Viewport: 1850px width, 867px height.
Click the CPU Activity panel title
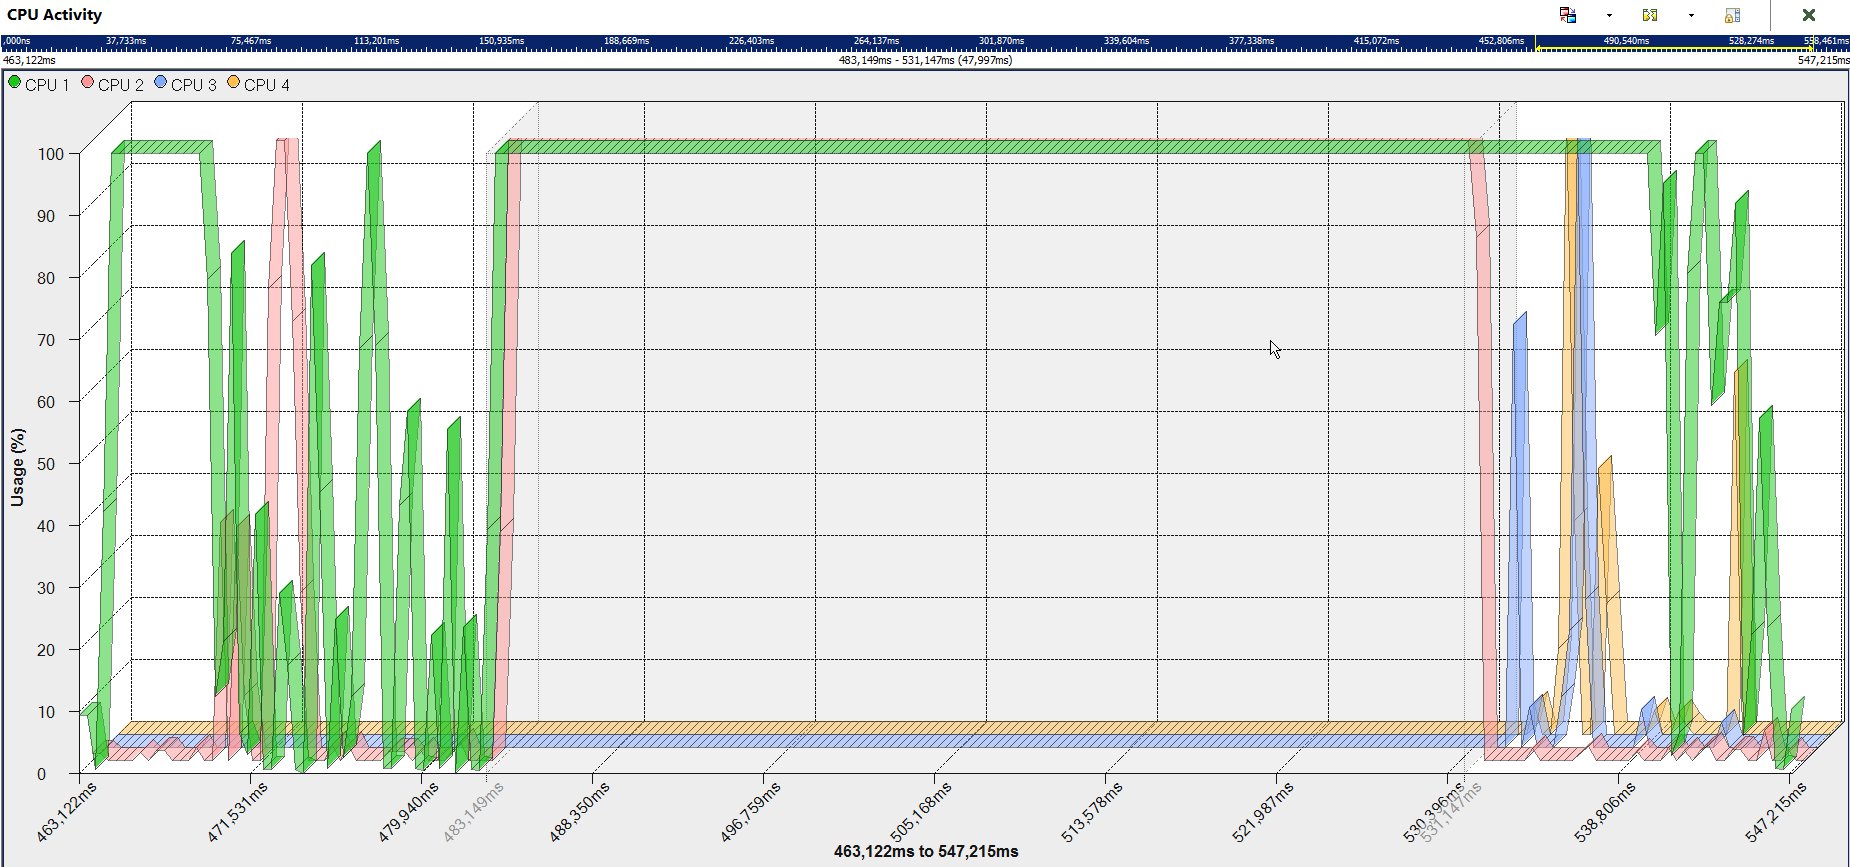(x=55, y=15)
